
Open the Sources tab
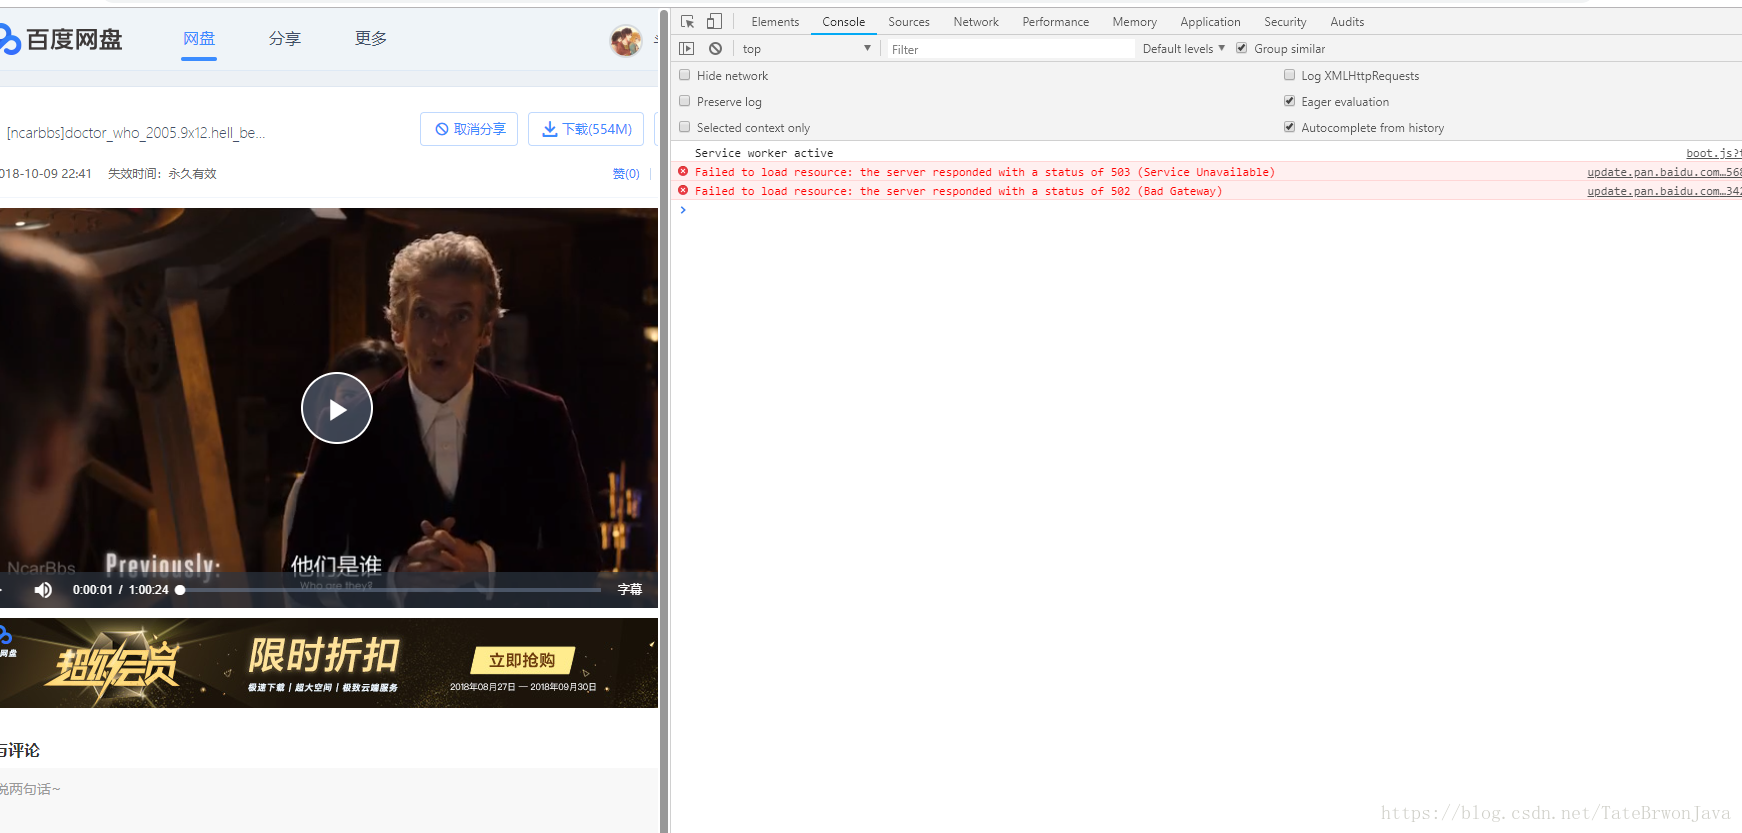[909, 22]
